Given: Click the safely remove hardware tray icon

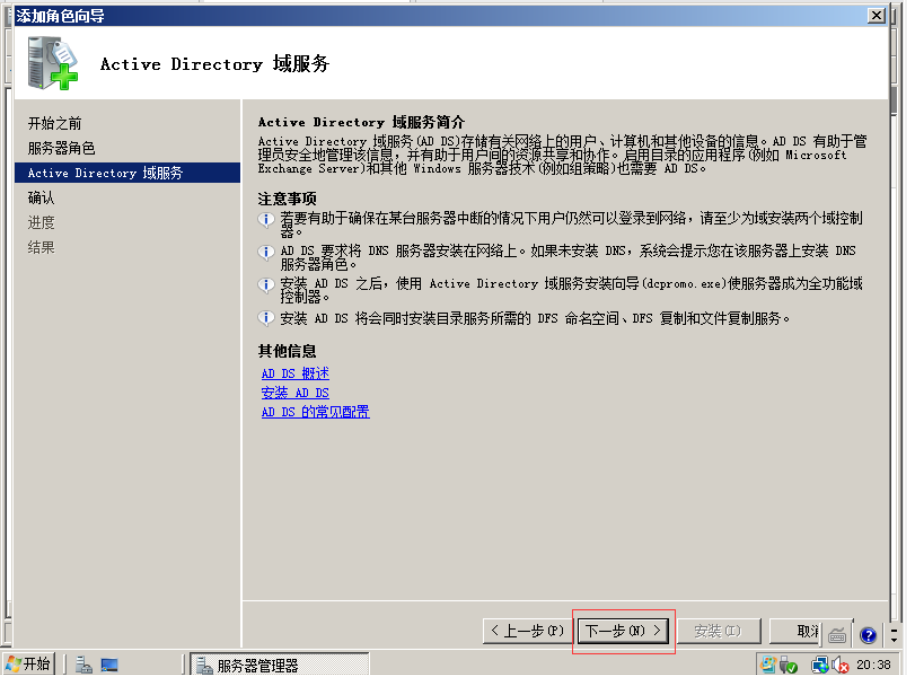Looking at the screenshot, I should pos(788,665).
